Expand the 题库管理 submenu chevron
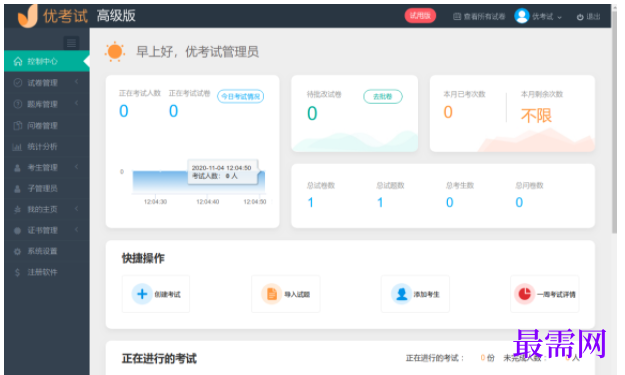The width and height of the screenshot is (625, 375). point(76,103)
